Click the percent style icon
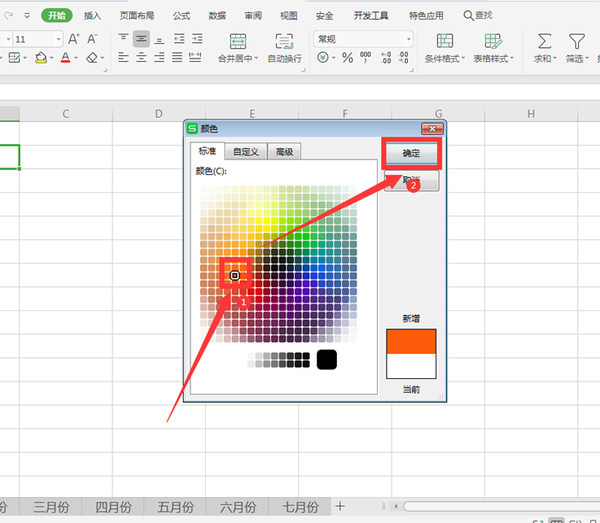This screenshot has width=600, height=523. [x=347, y=59]
